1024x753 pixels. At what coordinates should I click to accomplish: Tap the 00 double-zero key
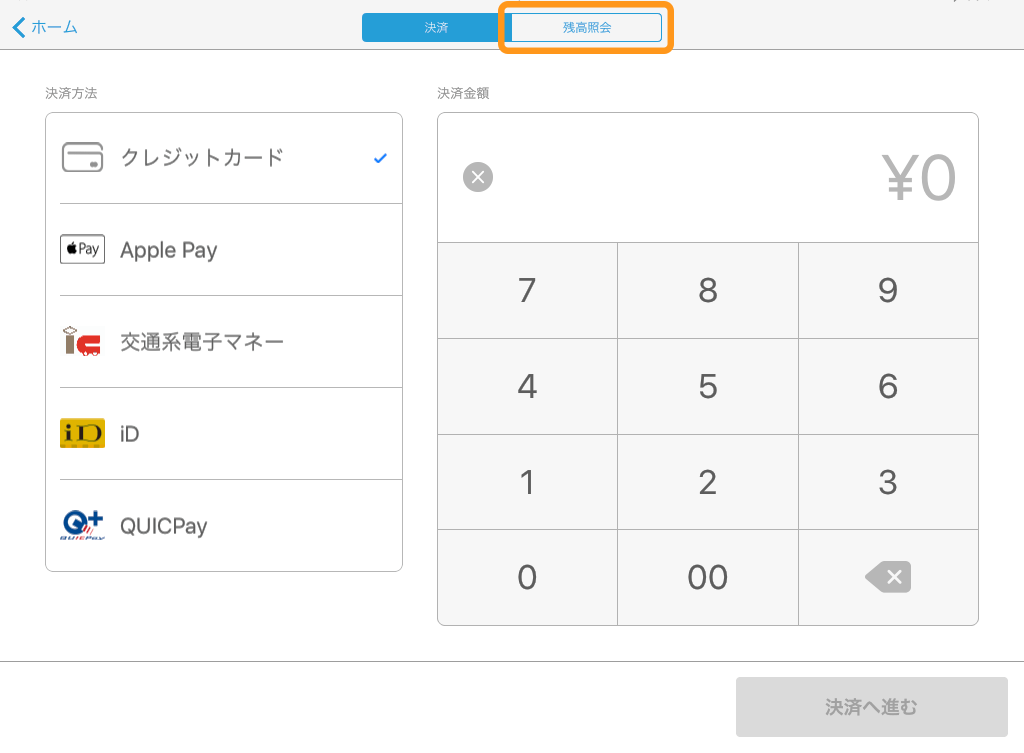(708, 577)
